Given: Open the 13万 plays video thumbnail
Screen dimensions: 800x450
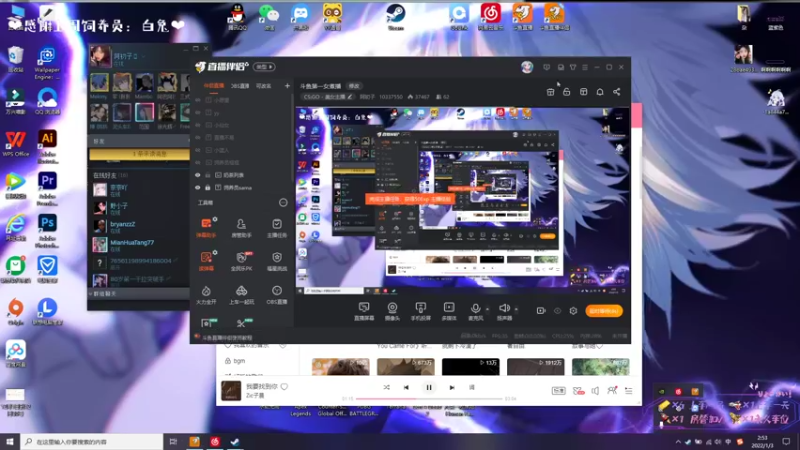Looking at the screenshot, I should coord(470,366).
